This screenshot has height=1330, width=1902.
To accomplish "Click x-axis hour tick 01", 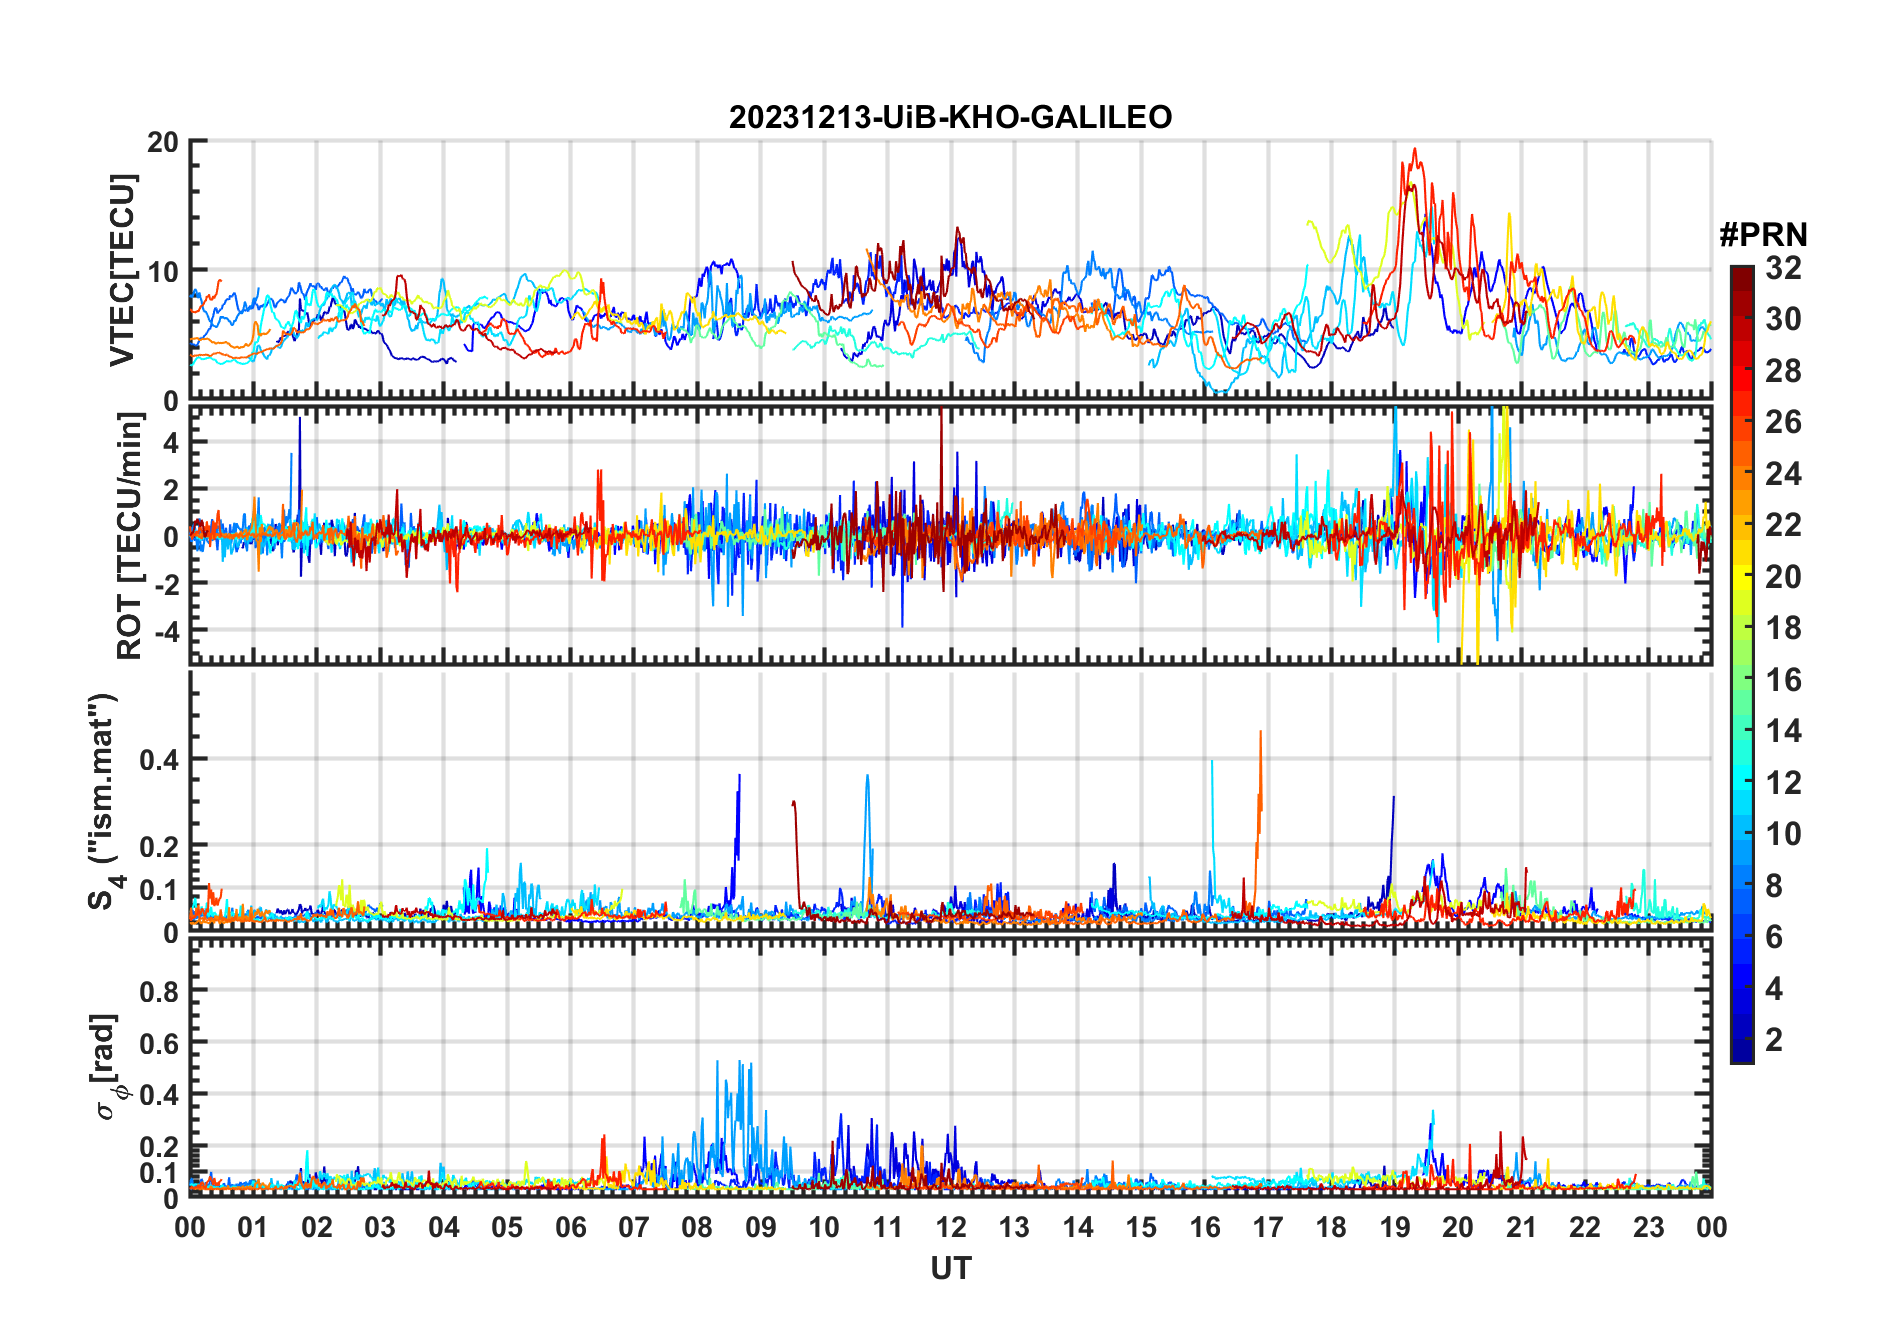I will 253,1227.
